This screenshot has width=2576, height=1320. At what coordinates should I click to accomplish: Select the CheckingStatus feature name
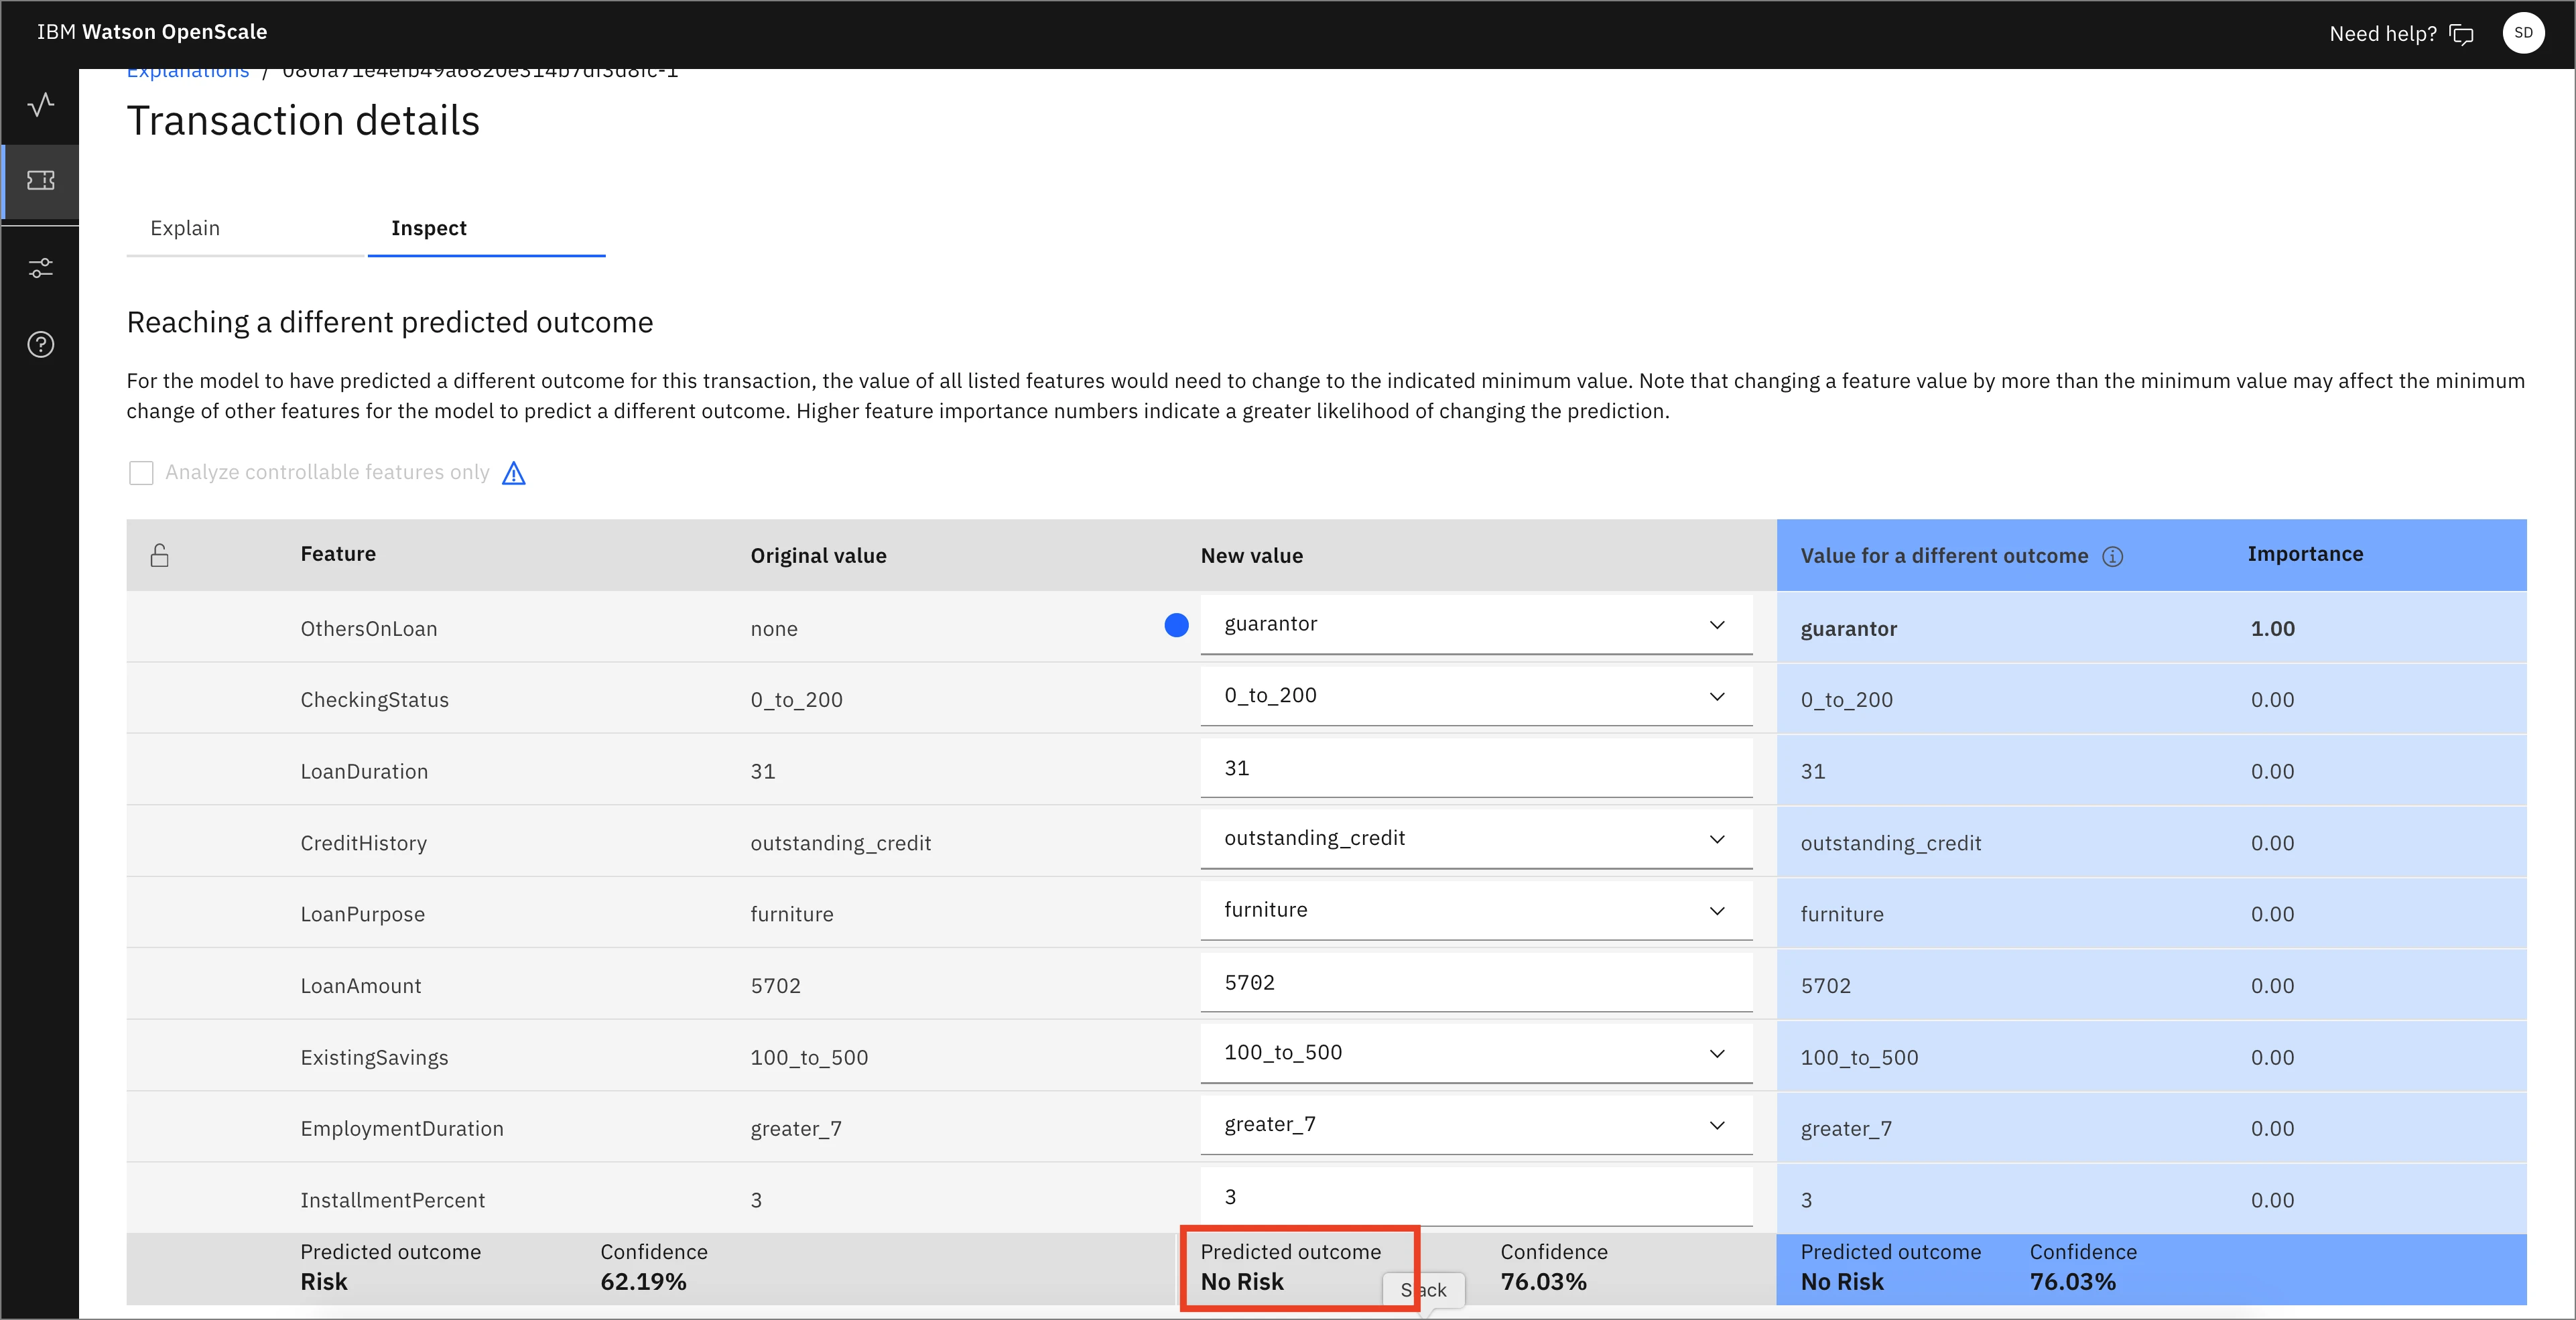(374, 700)
